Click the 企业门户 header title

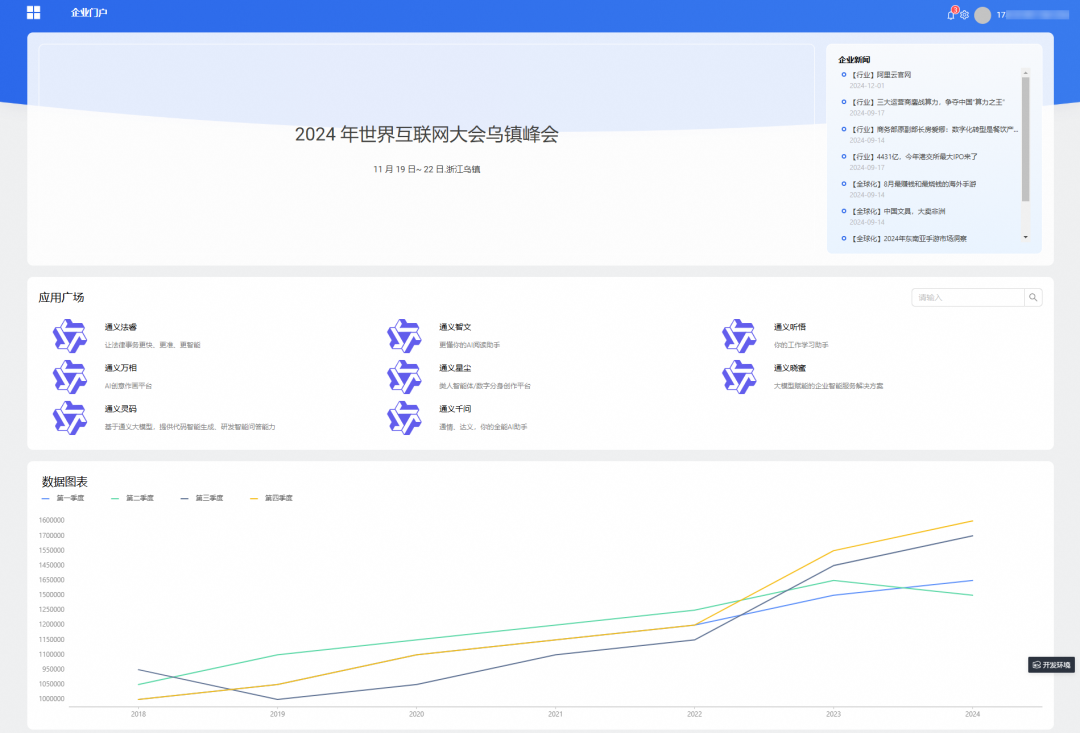[x=89, y=12]
